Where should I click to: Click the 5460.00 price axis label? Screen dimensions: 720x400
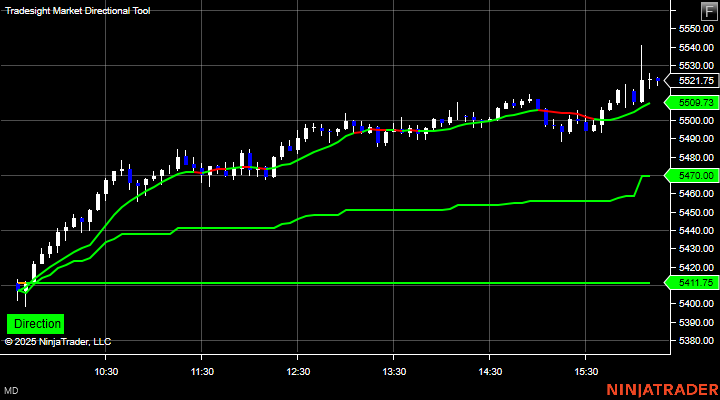(x=696, y=194)
